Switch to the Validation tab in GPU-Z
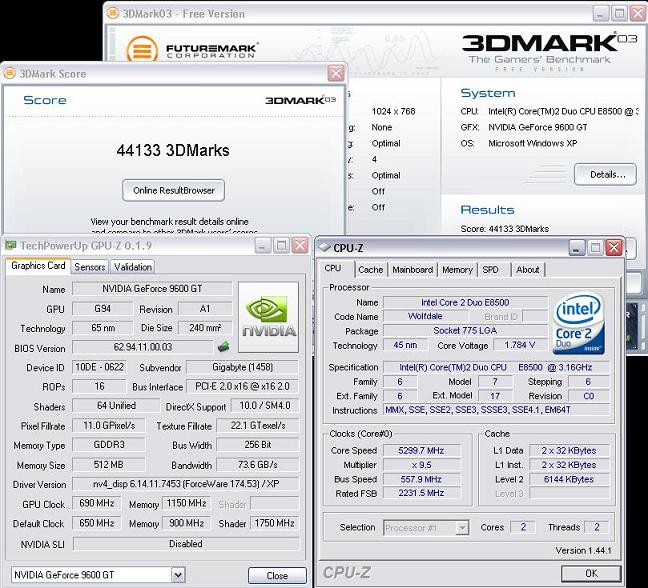The width and height of the screenshot is (648, 588). [x=133, y=267]
